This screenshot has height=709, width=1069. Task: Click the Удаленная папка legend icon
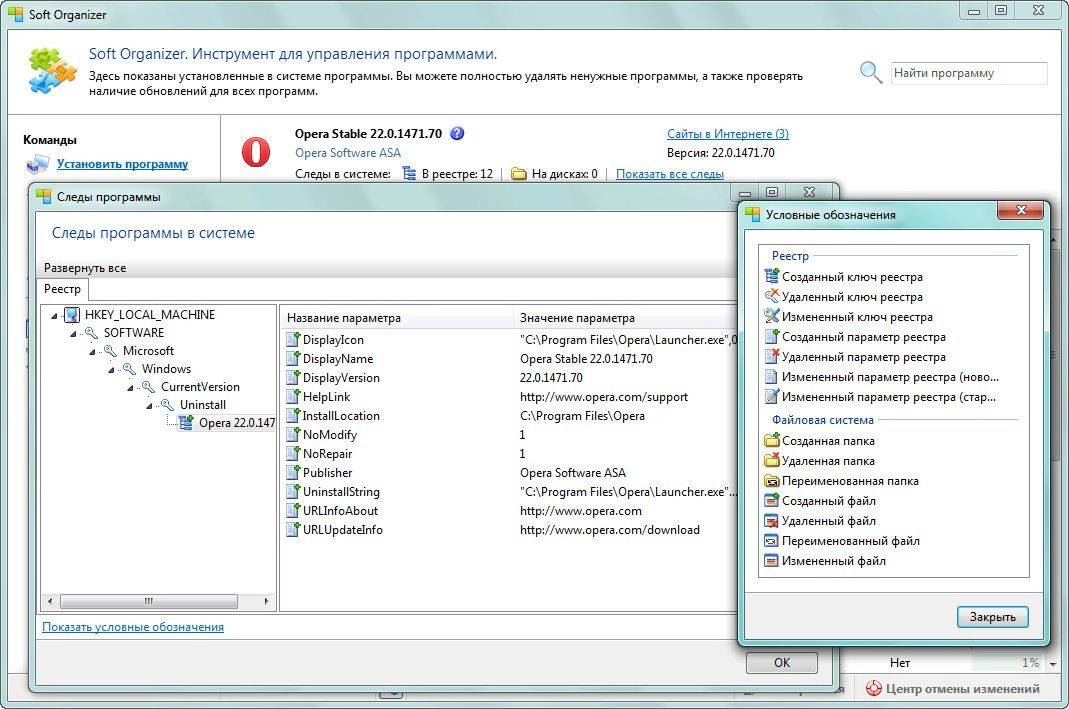click(772, 460)
